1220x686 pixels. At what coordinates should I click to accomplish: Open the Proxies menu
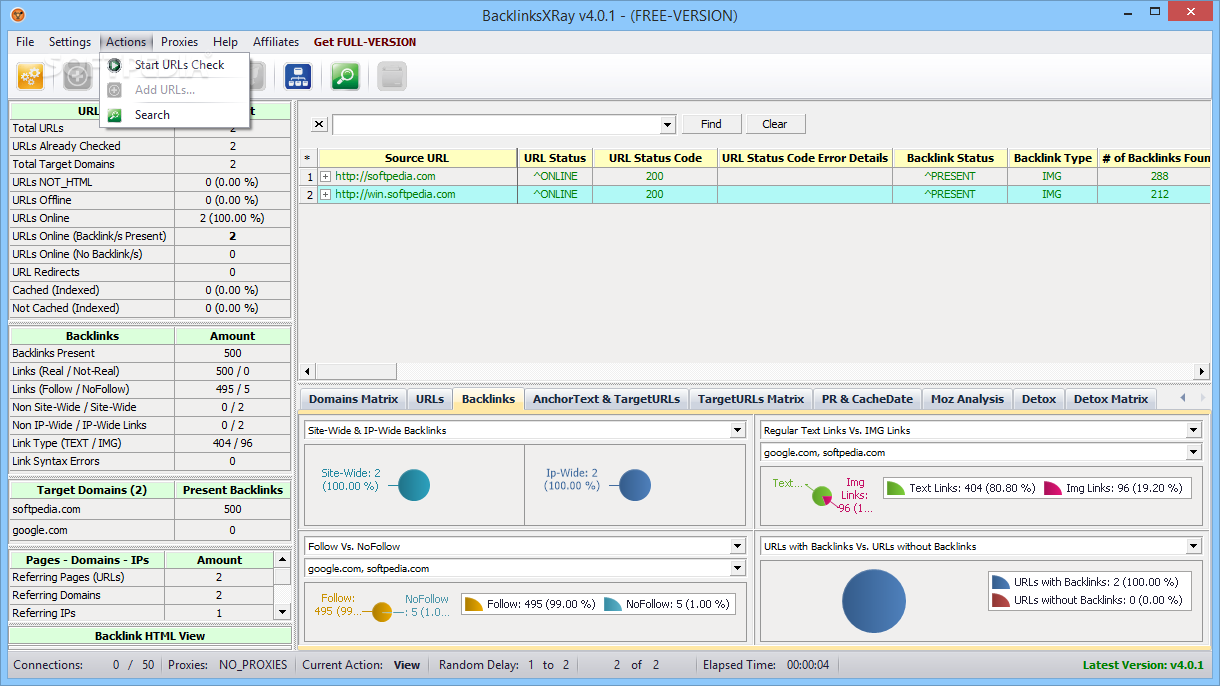[180, 42]
